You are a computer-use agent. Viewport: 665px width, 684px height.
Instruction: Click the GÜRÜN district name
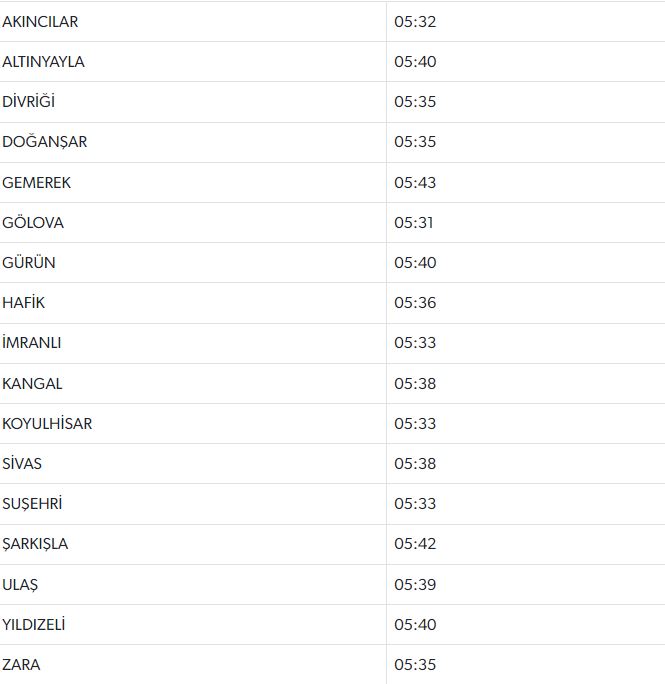click(29, 263)
